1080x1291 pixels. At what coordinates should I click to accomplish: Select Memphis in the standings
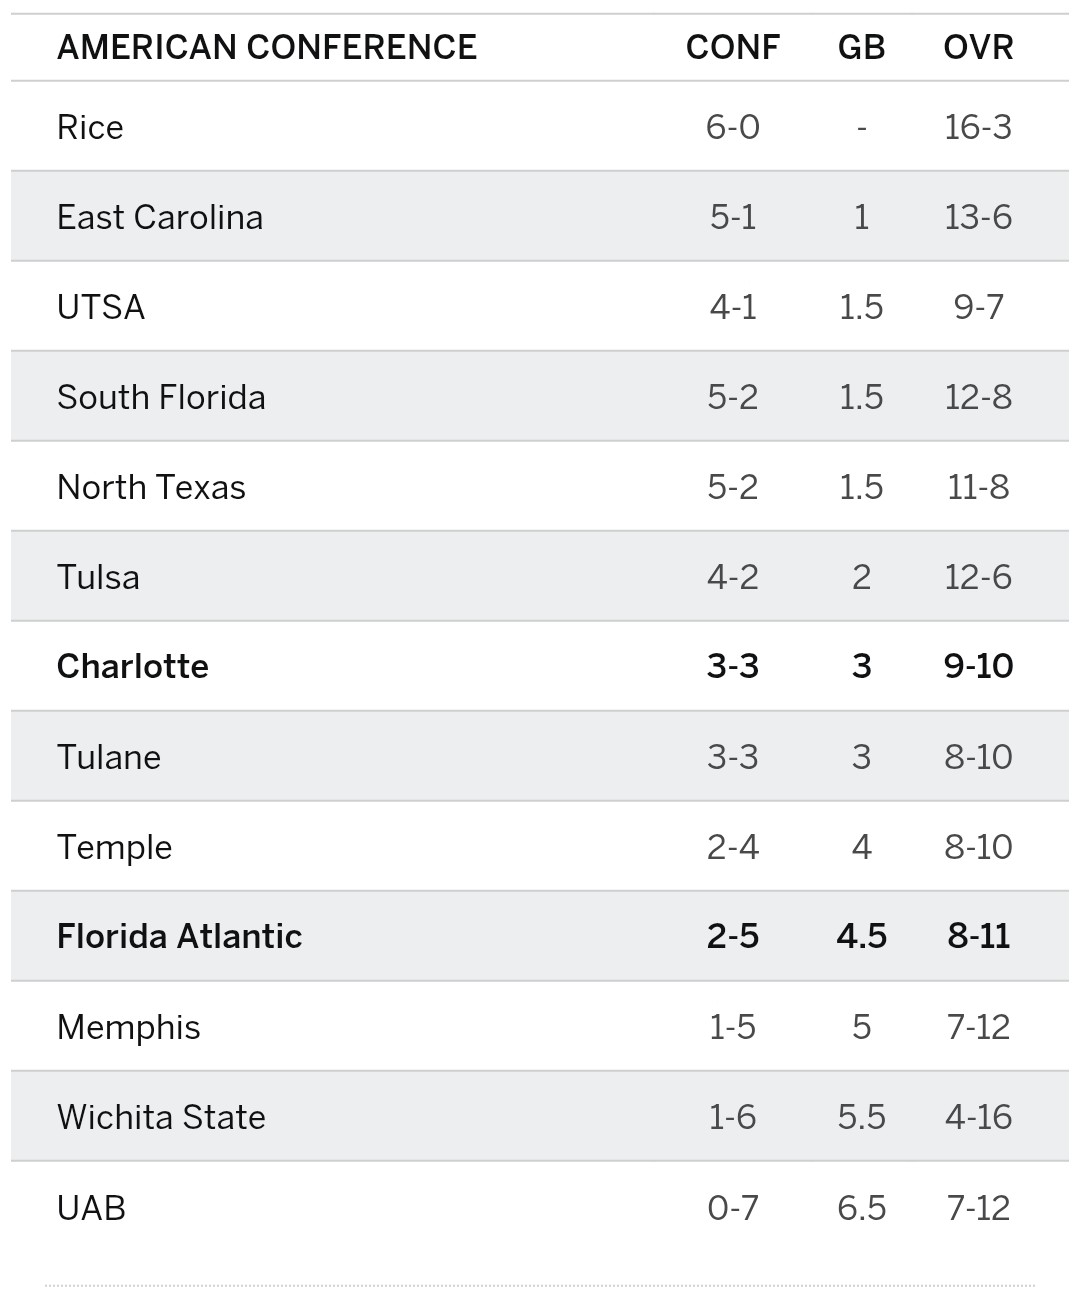(x=129, y=1027)
